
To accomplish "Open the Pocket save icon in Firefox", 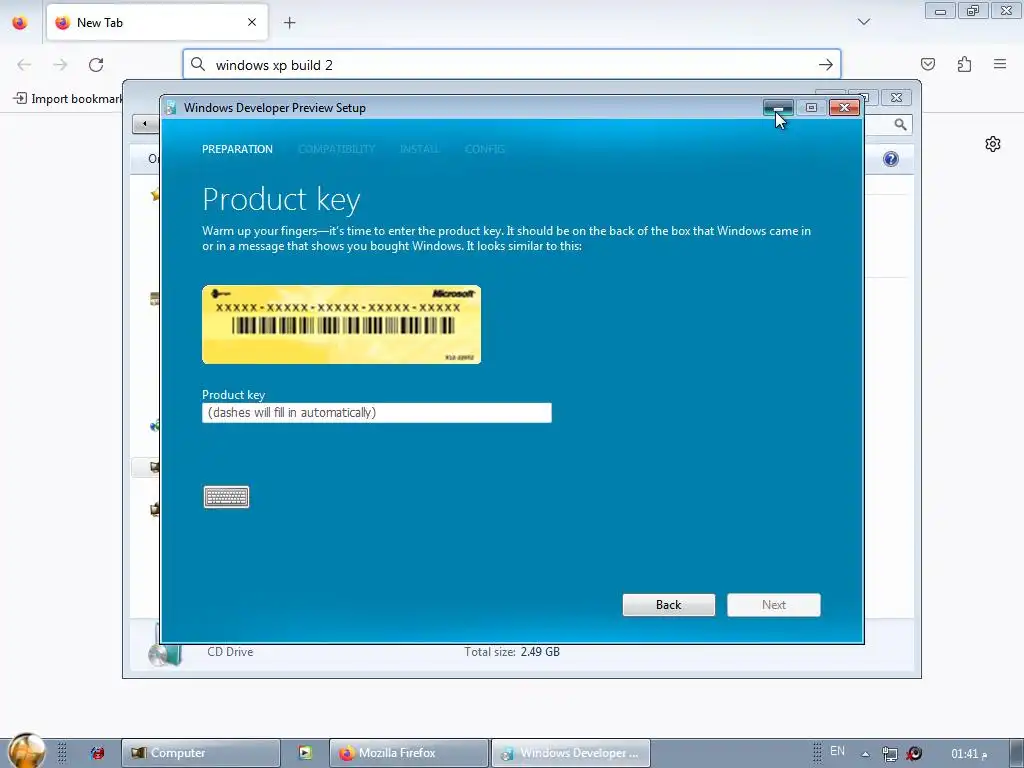I will 928,64.
